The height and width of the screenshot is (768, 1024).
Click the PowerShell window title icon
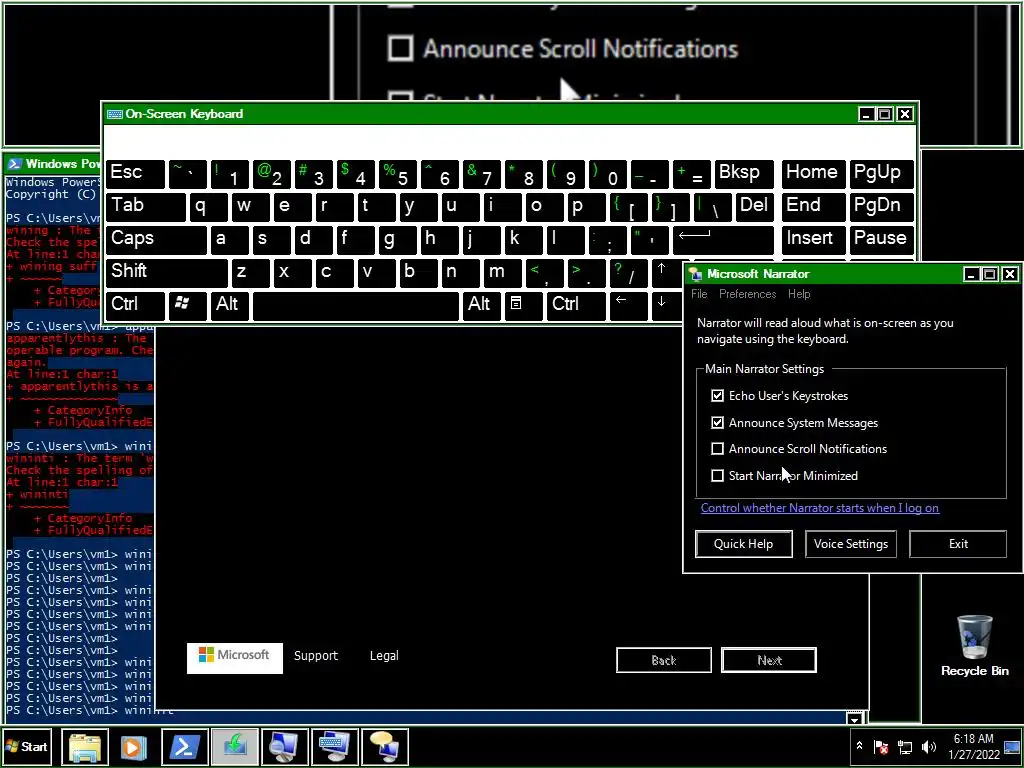pos(14,163)
